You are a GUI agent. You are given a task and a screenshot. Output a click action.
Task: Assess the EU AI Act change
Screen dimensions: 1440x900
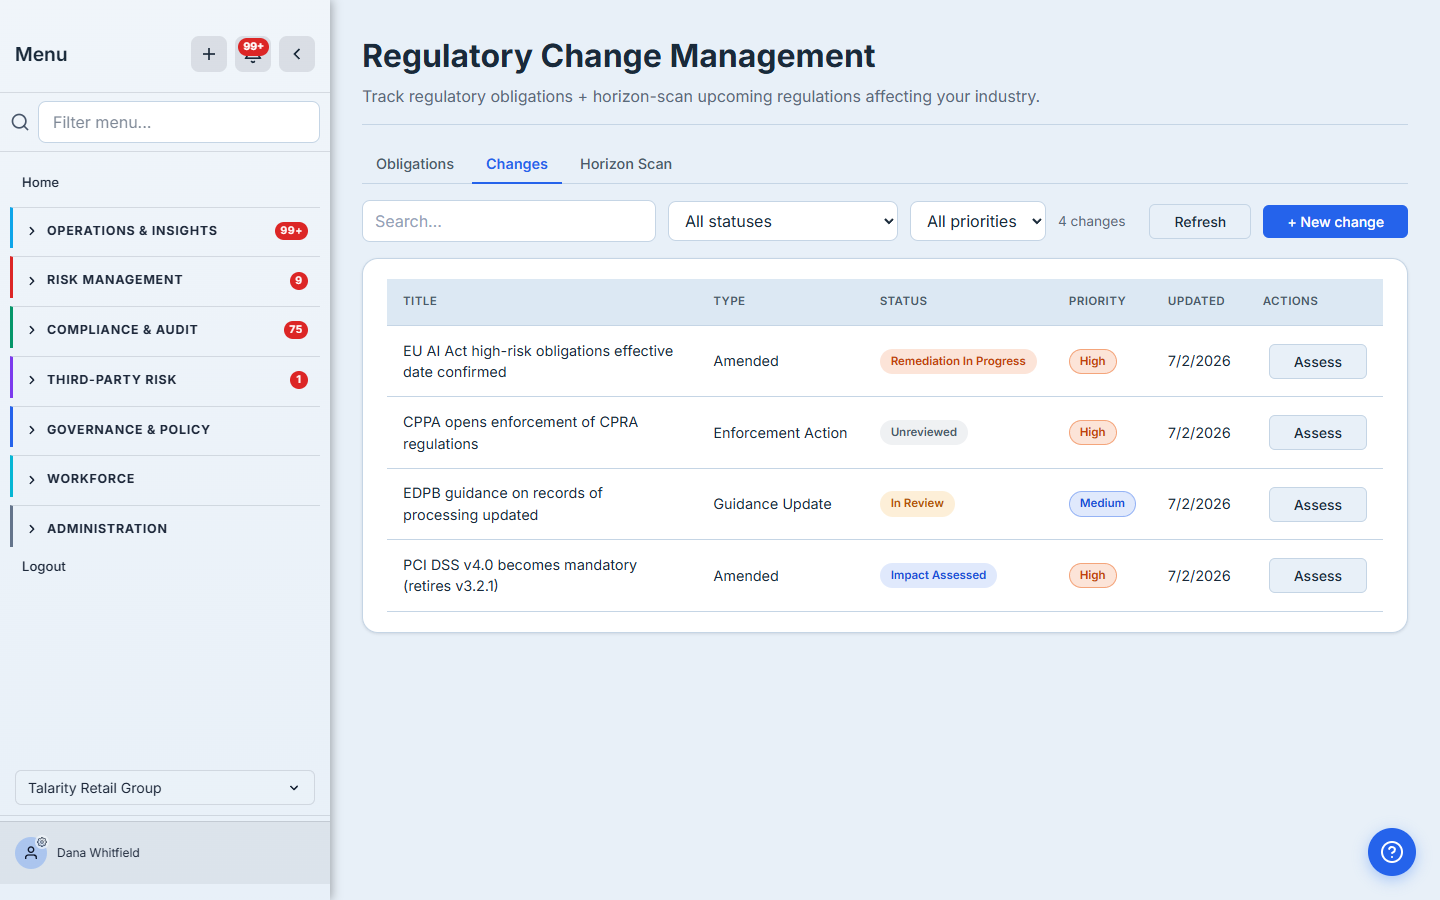tap(1318, 362)
